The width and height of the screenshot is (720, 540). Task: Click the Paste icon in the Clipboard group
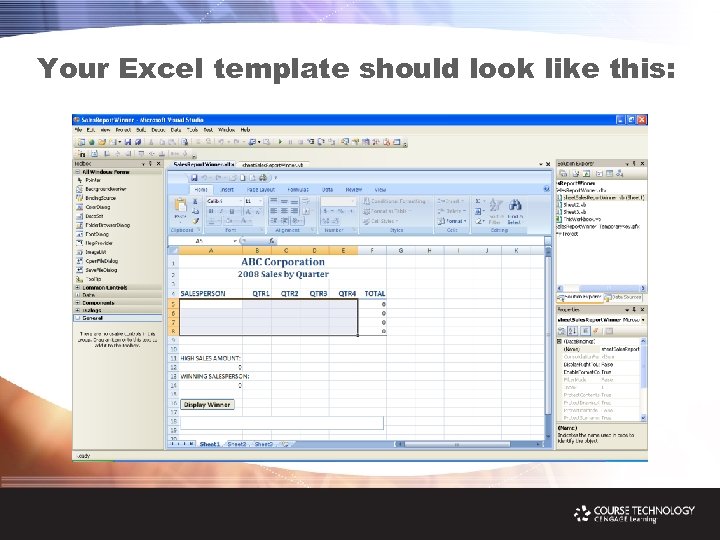tap(180, 207)
